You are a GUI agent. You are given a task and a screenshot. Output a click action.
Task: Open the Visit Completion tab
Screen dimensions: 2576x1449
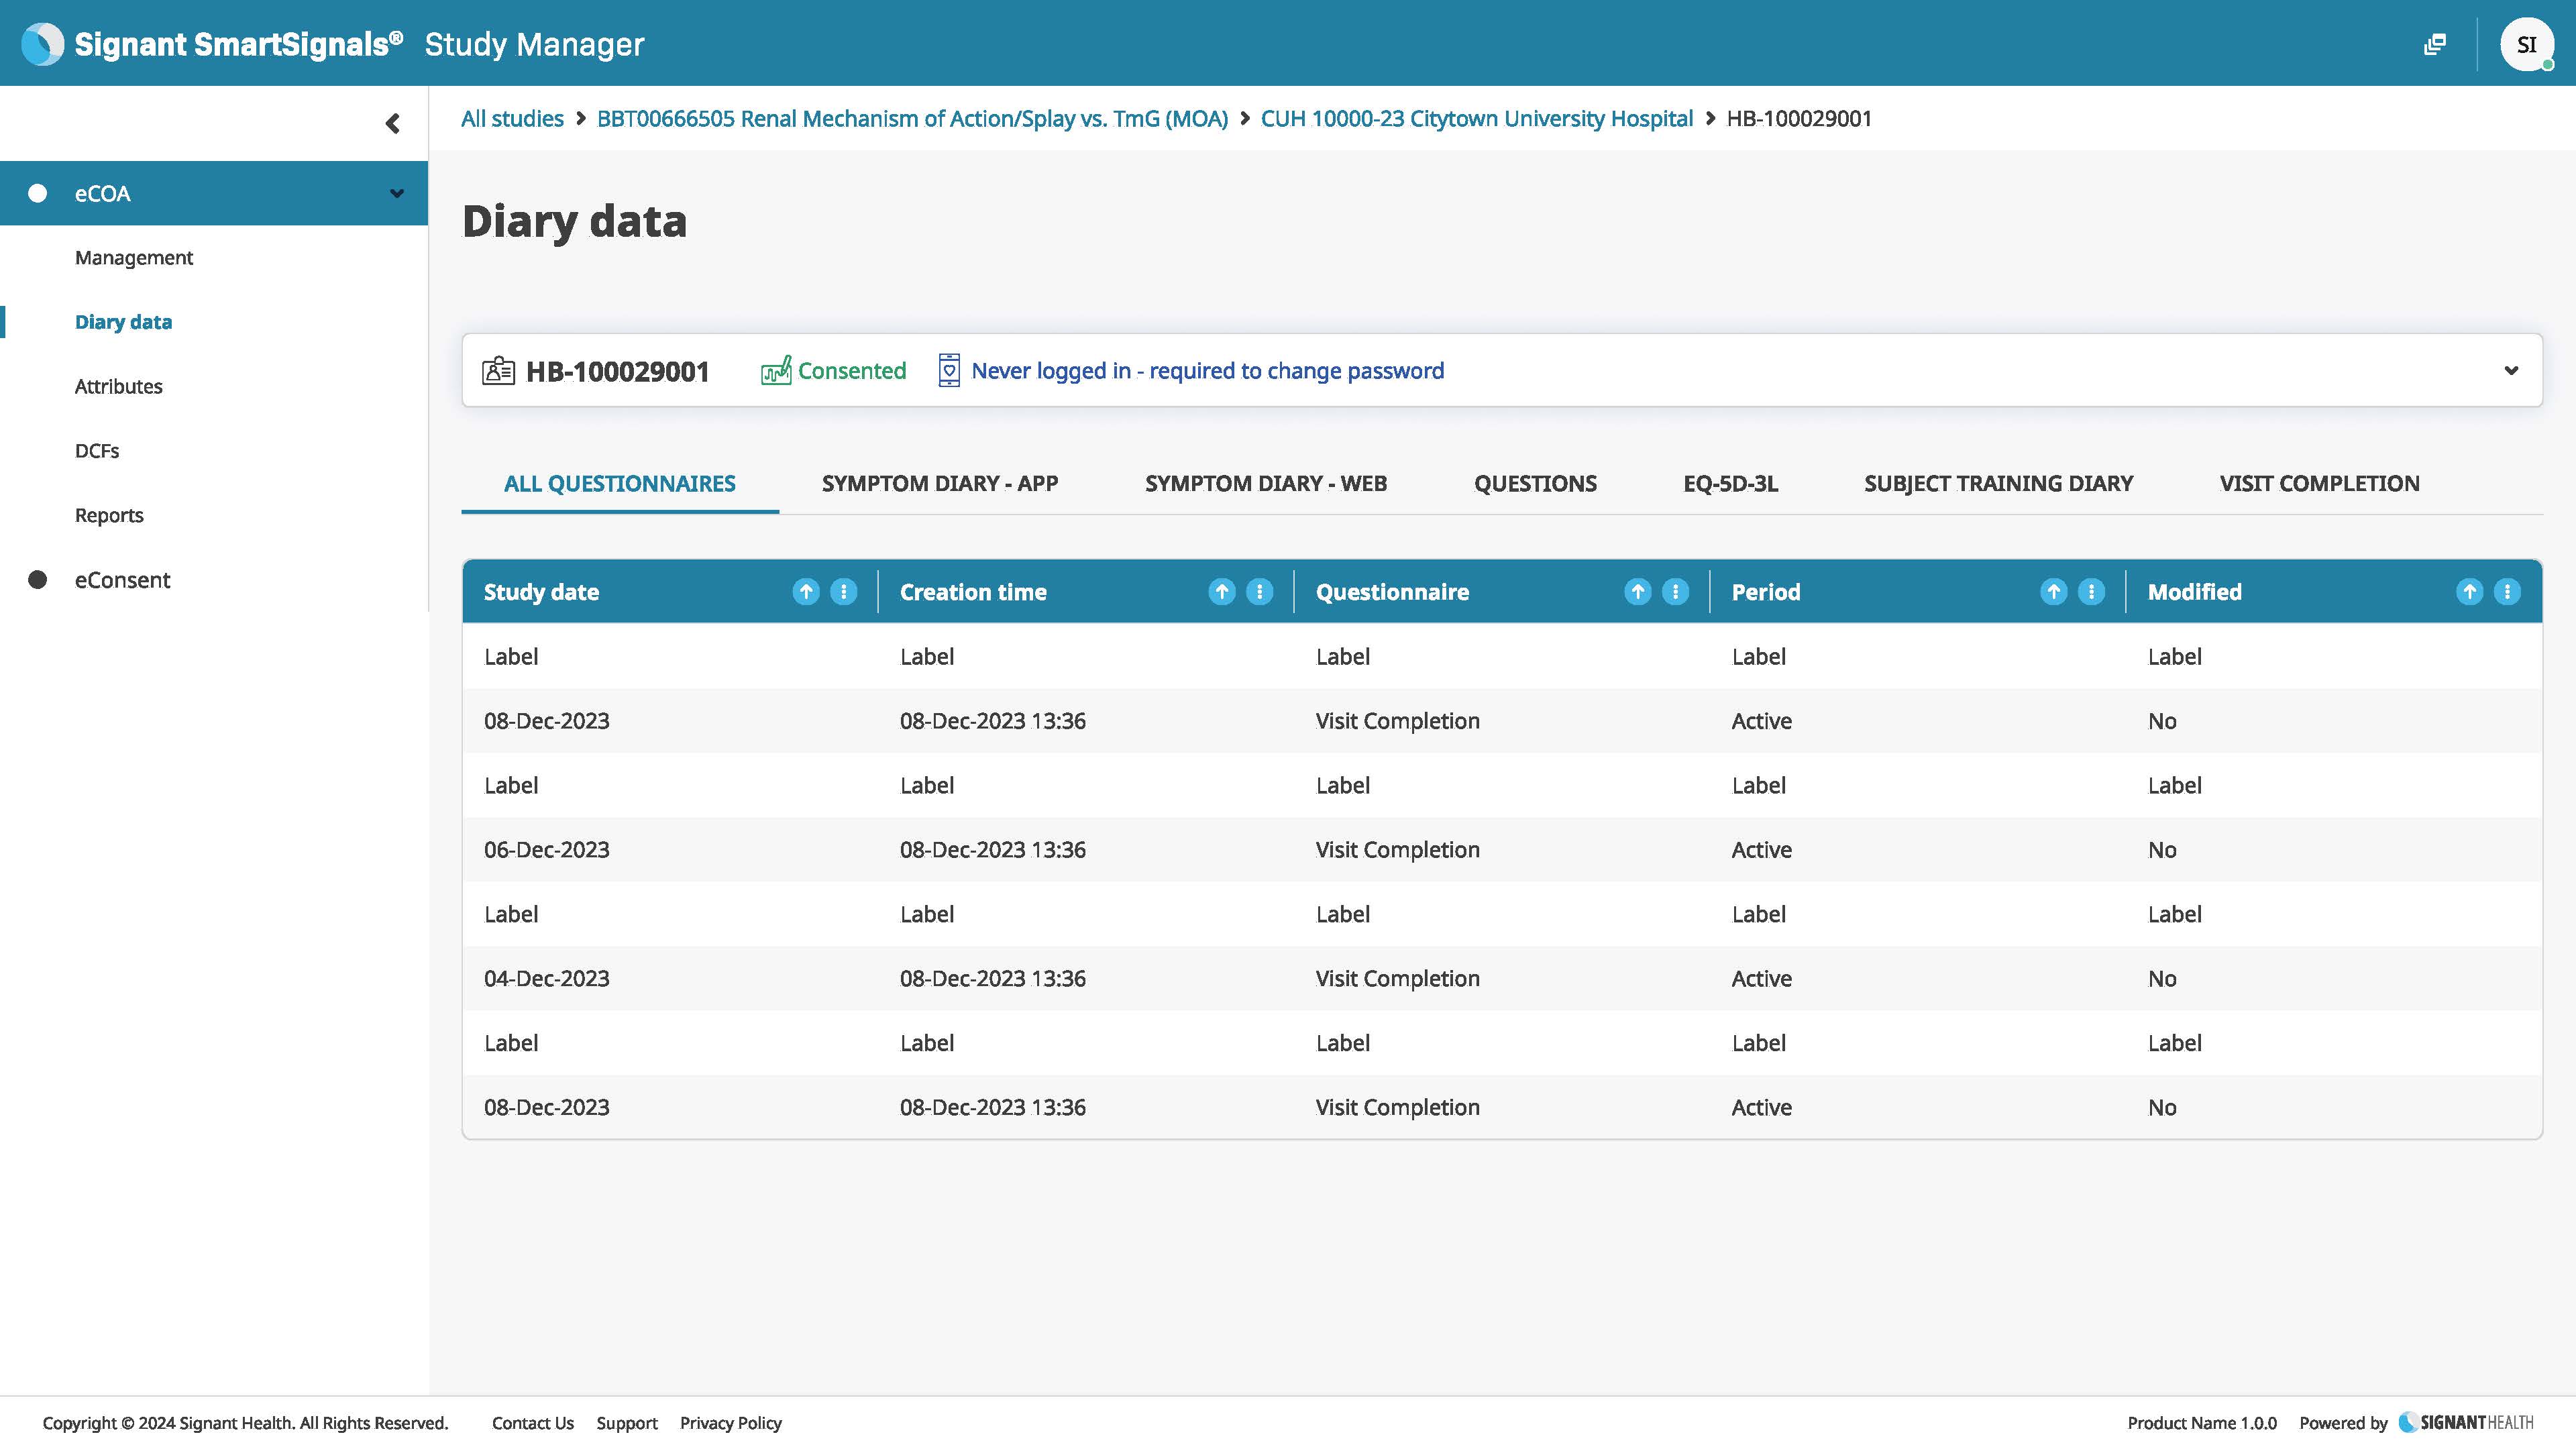click(x=2319, y=484)
